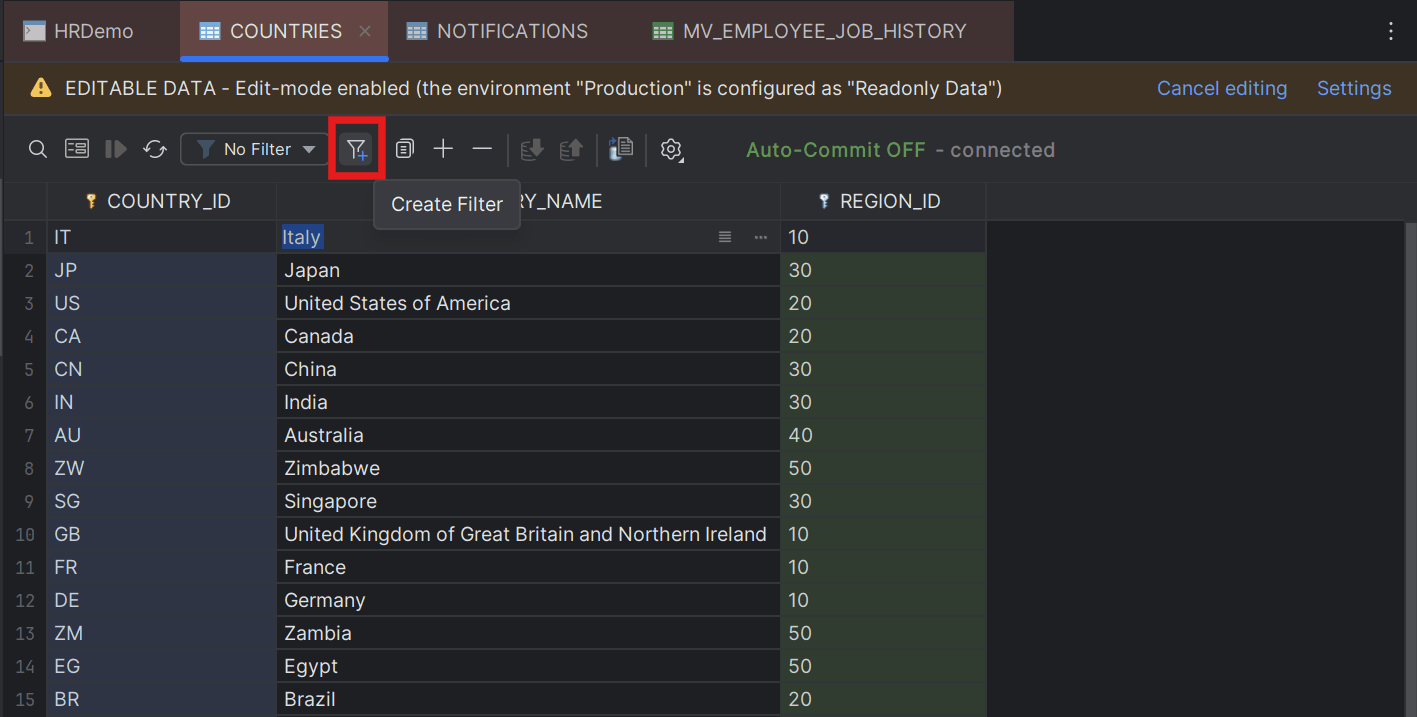
Task: Select the DE country ID cell
Action: (x=161, y=600)
